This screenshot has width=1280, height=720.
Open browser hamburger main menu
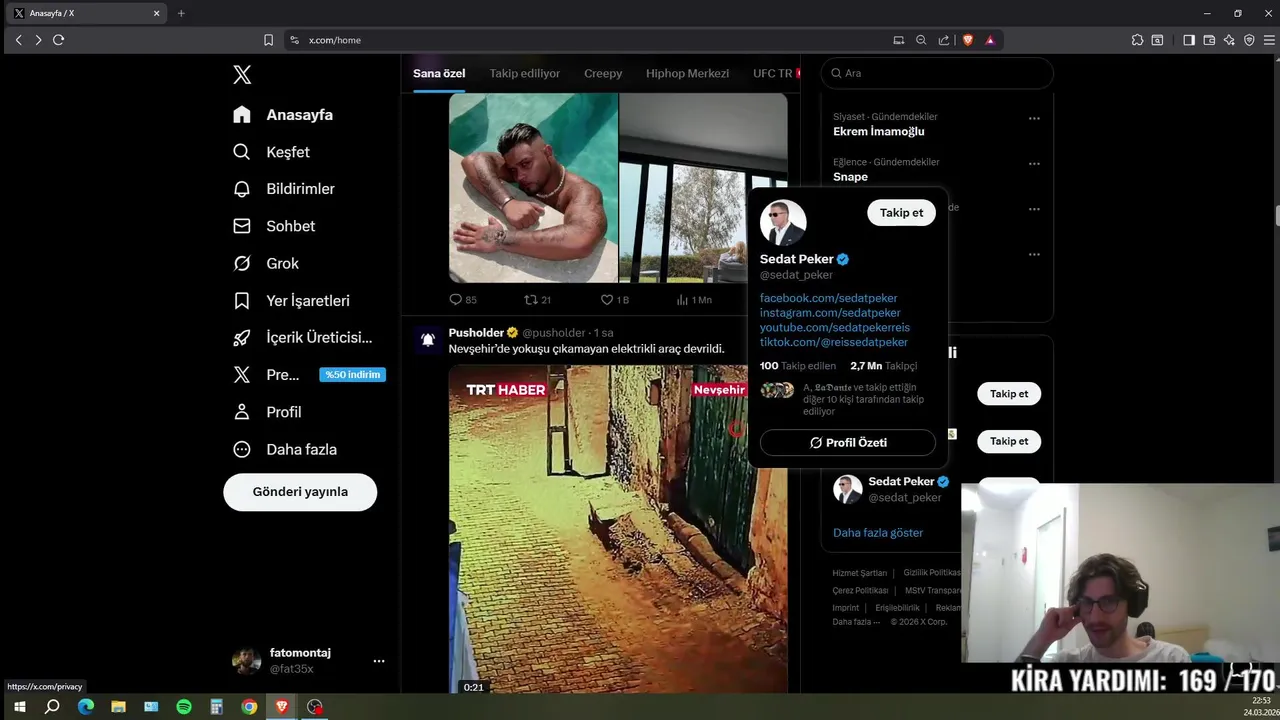click(1270, 40)
